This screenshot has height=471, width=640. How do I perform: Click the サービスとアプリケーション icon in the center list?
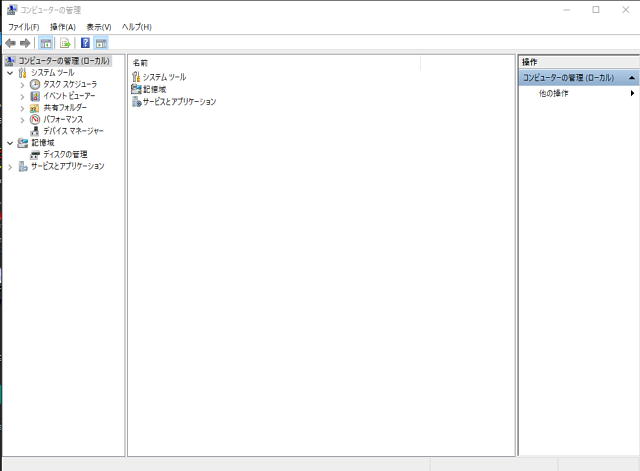click(136, 102)
